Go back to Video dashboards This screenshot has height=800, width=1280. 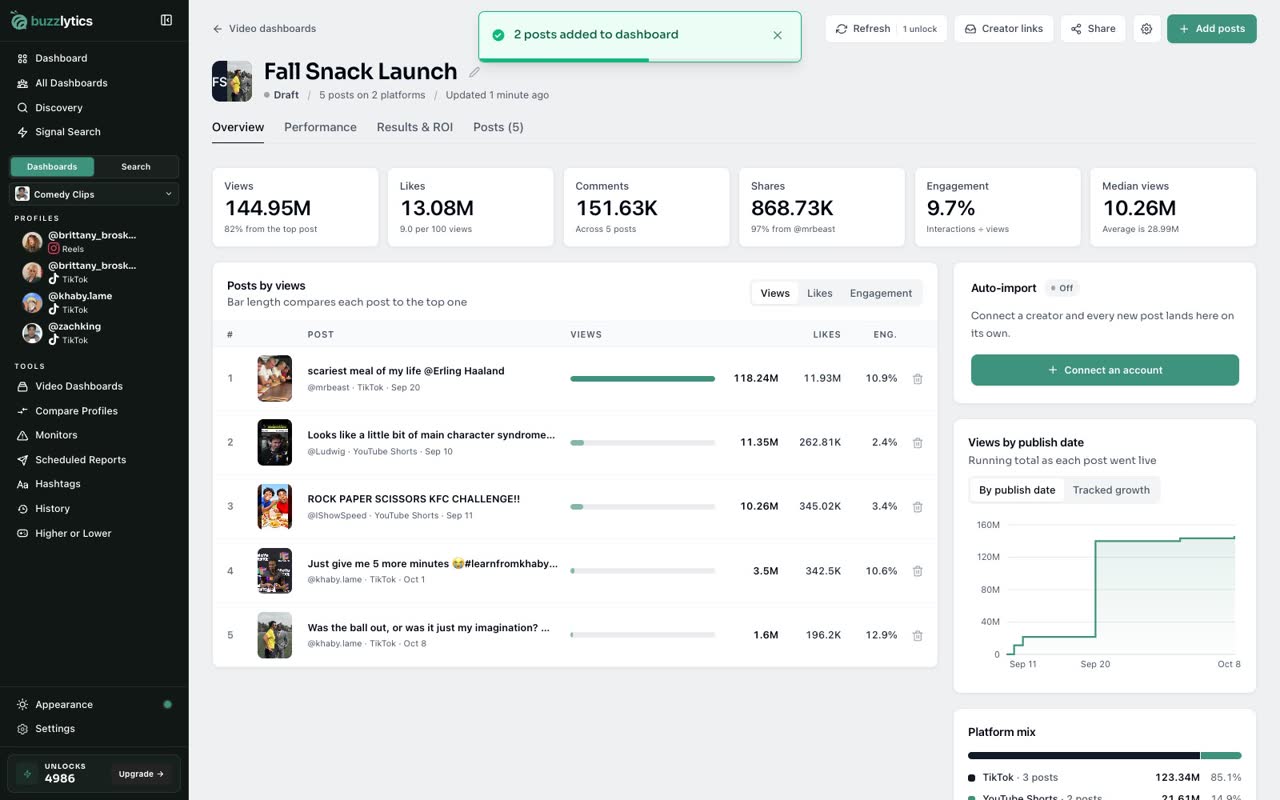point(264,29)
